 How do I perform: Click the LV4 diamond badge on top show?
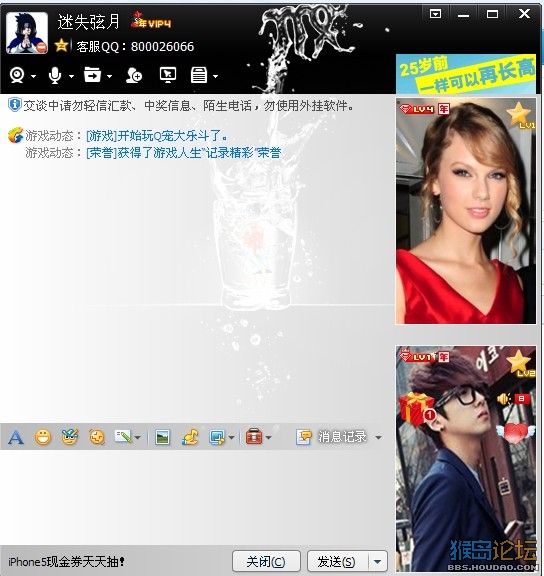click(x=417, y=109)
